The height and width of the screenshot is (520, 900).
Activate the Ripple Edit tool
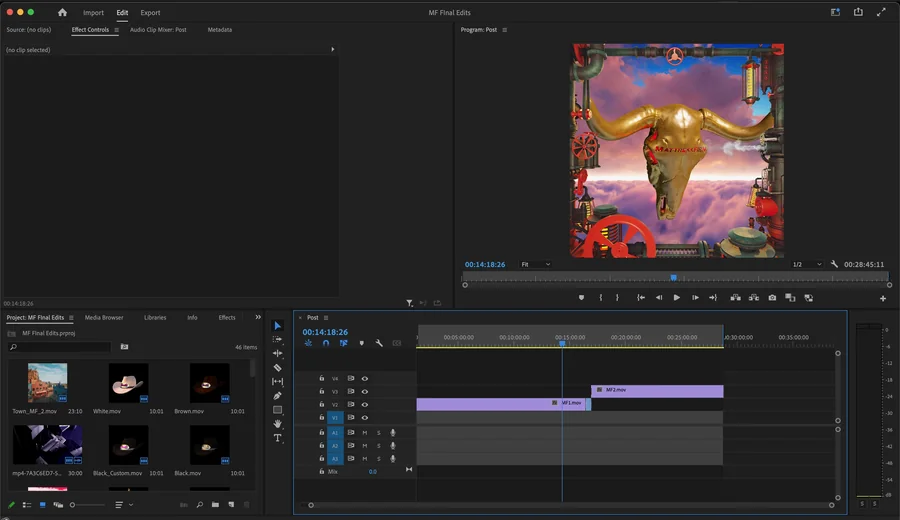click(277, 354)
